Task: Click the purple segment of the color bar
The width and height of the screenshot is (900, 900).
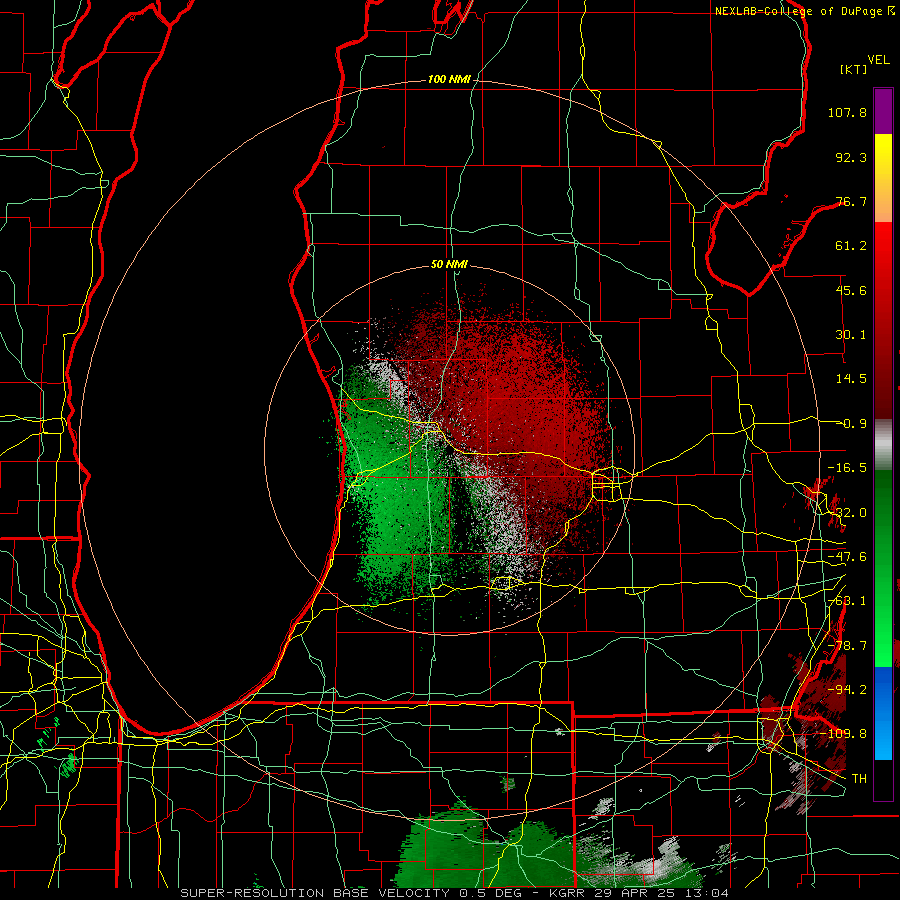Action: click(883, 111)
